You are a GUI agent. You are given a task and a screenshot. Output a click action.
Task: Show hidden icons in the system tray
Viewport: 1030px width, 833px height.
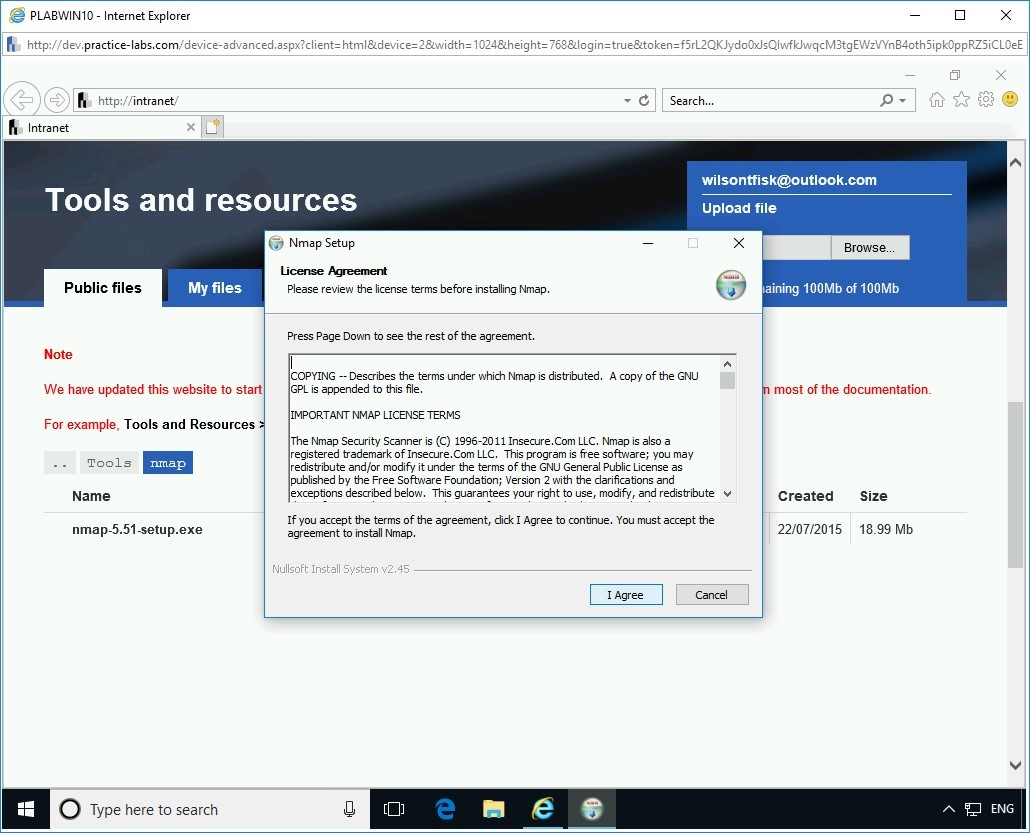pos(948,809)
